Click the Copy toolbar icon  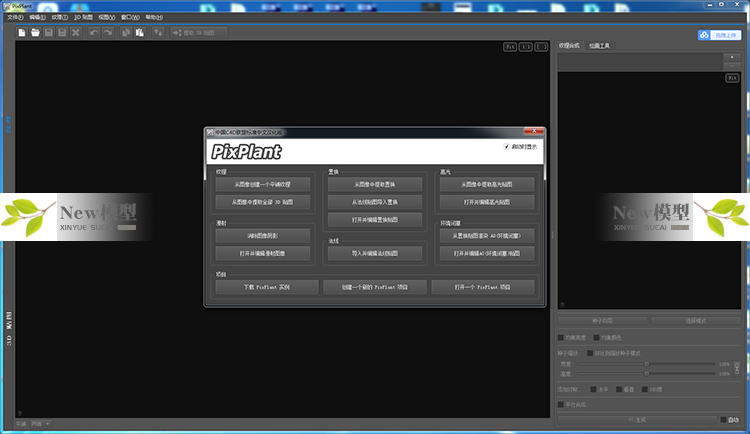click(126, 33)
